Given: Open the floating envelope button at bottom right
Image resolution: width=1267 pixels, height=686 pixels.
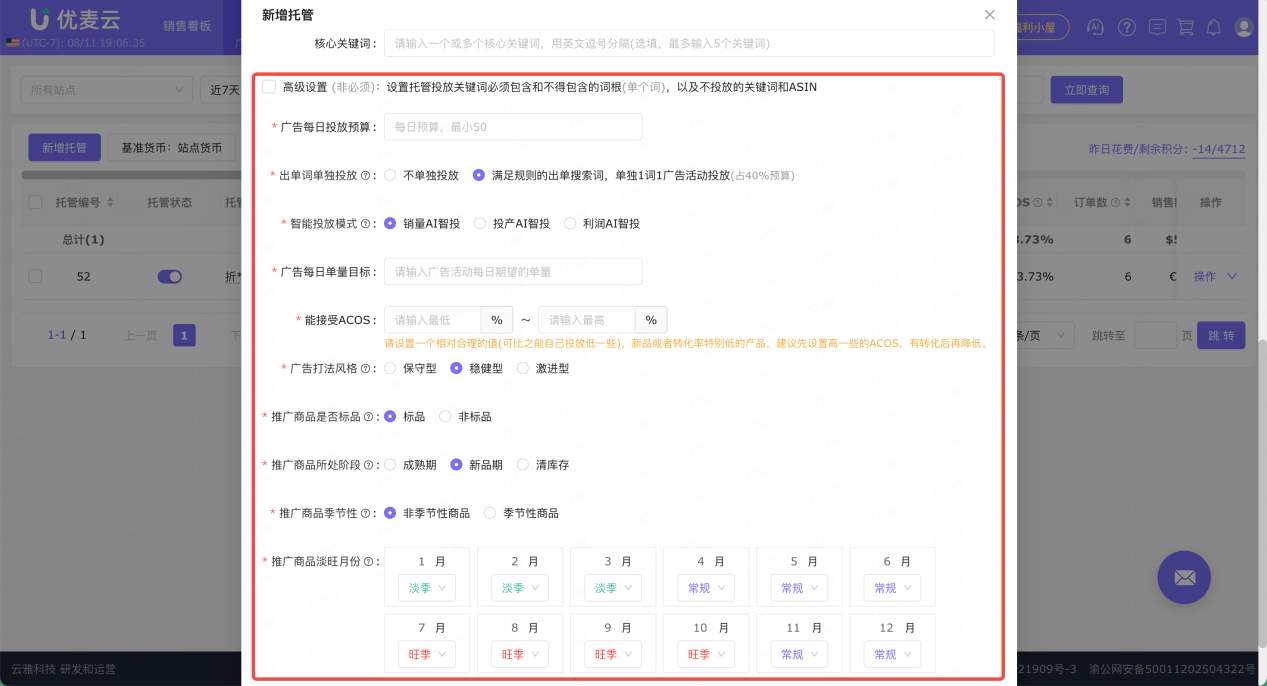Looking at the screenshot, I should pos(1184,577).
